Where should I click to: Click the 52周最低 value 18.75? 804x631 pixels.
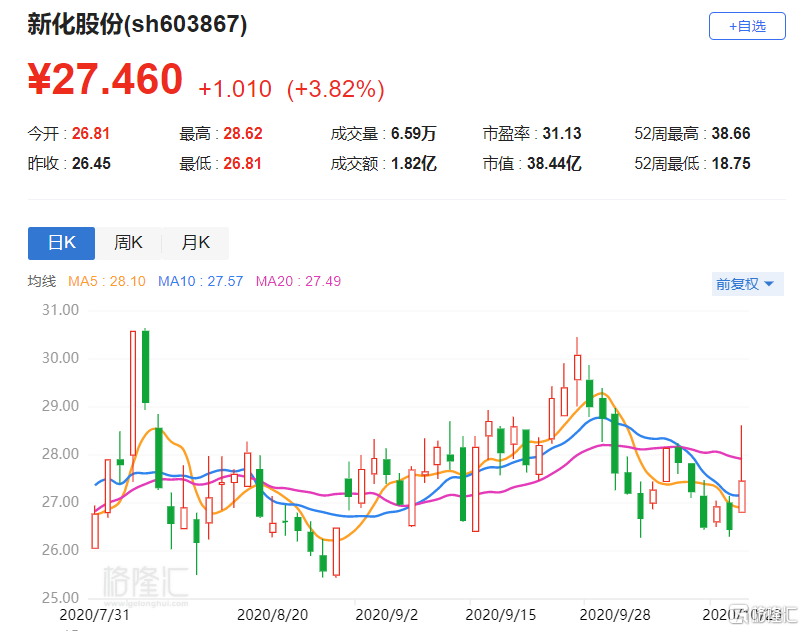[731, 164]
